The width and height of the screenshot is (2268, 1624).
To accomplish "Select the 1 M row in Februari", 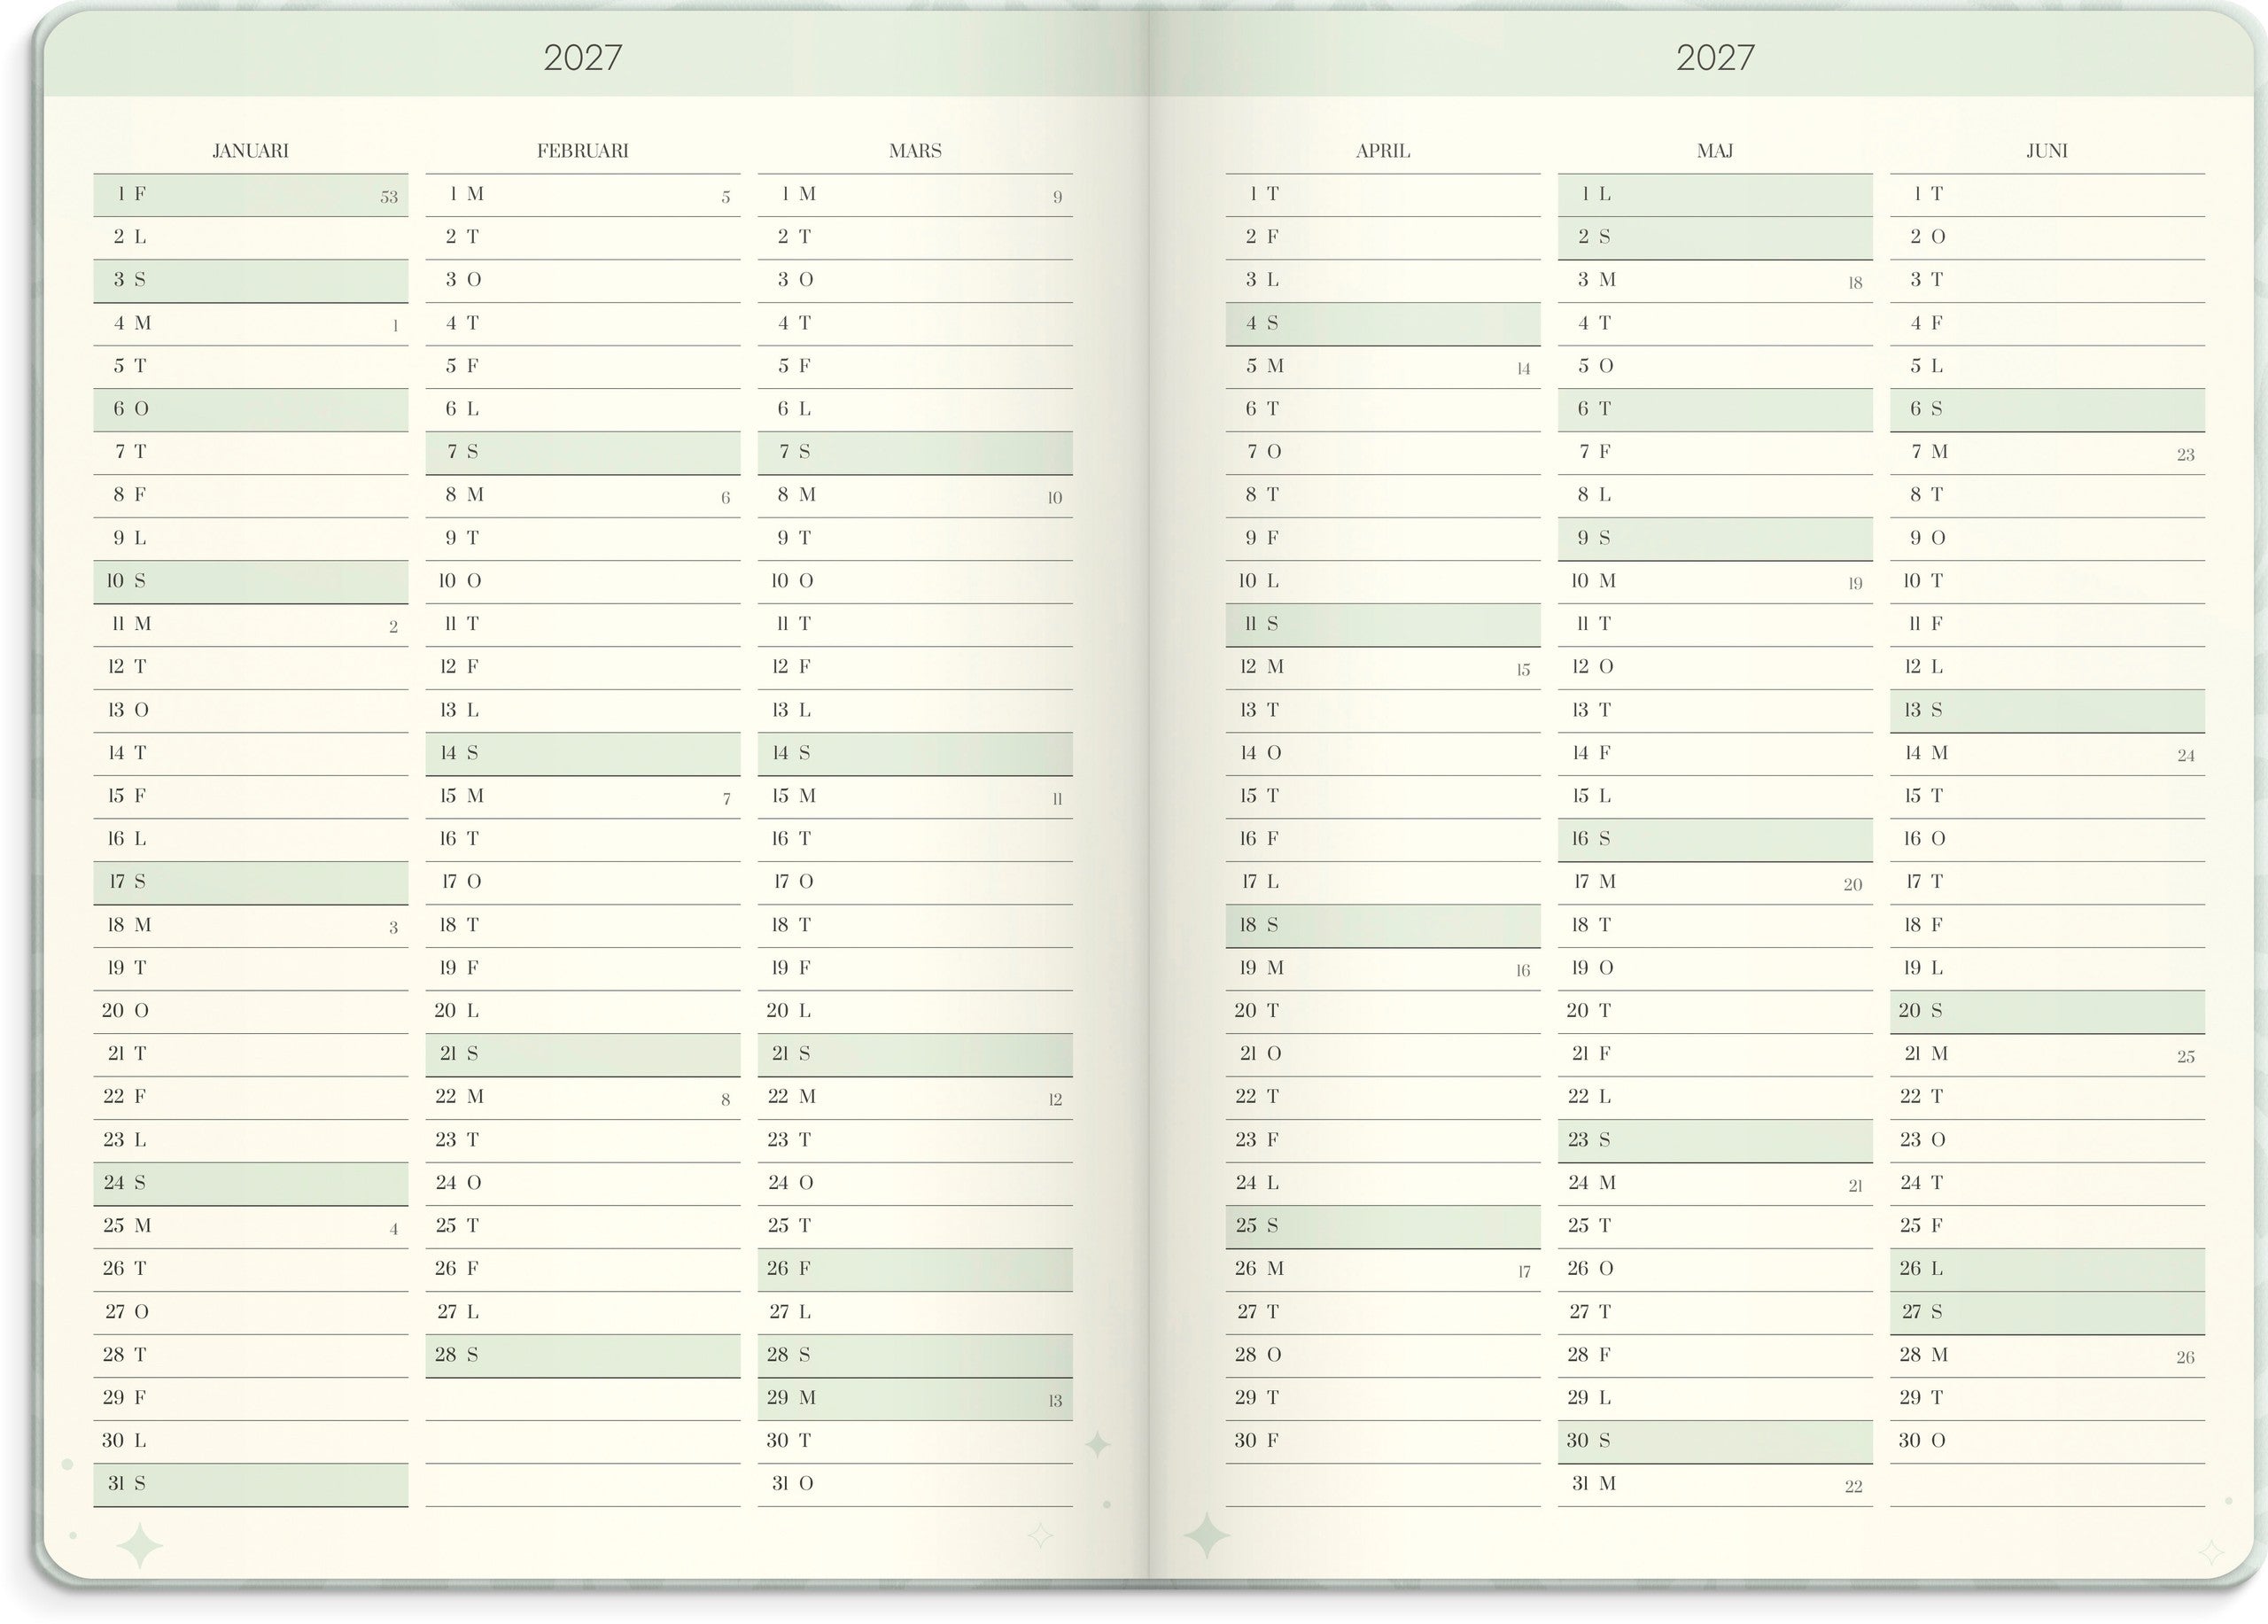I will pos(583,195).
